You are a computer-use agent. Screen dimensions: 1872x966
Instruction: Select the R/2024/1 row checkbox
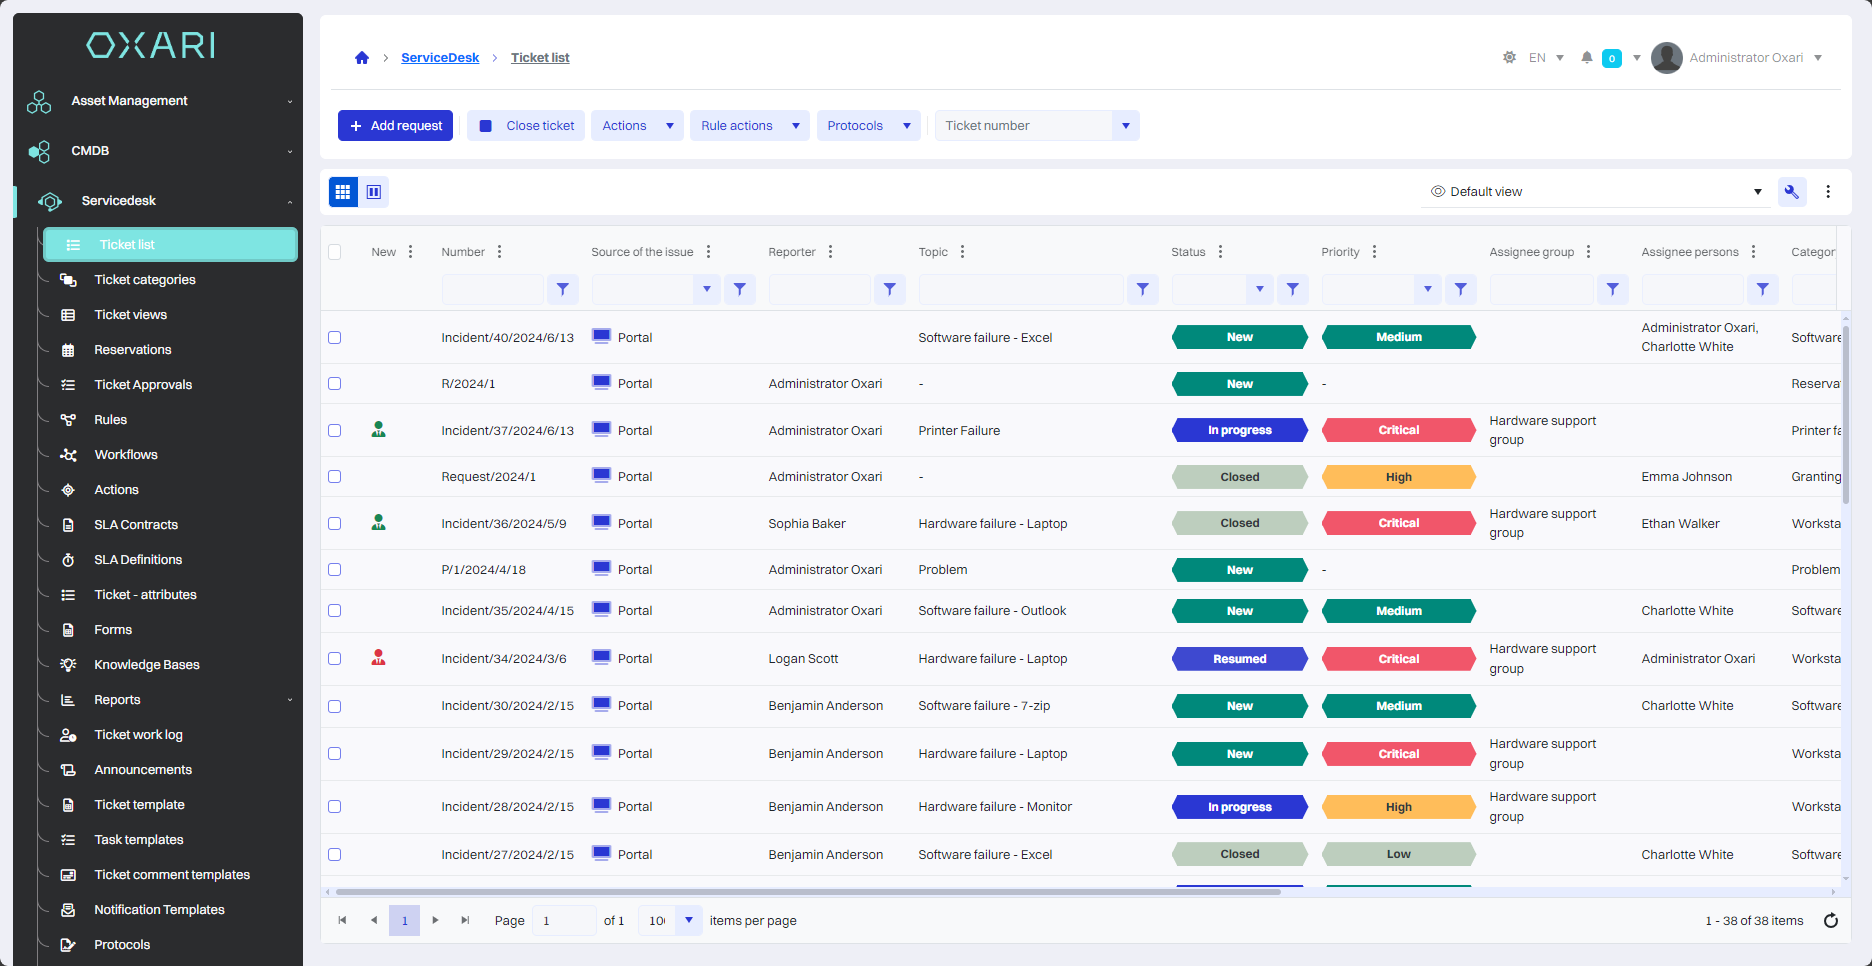click(x=335, y=384)
